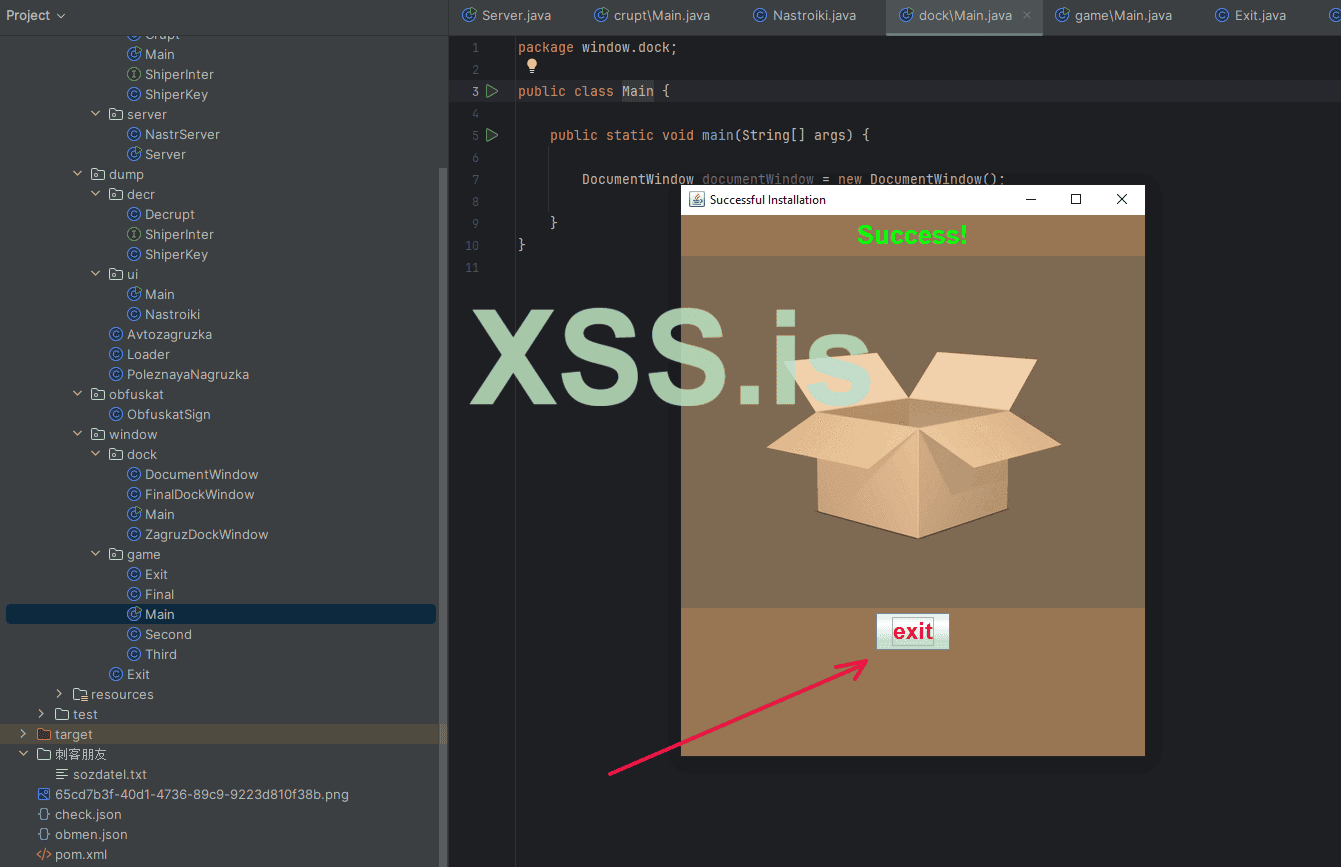1341x867 pixels.
Task: Expand the target folder
Action: tap(23, 734)
